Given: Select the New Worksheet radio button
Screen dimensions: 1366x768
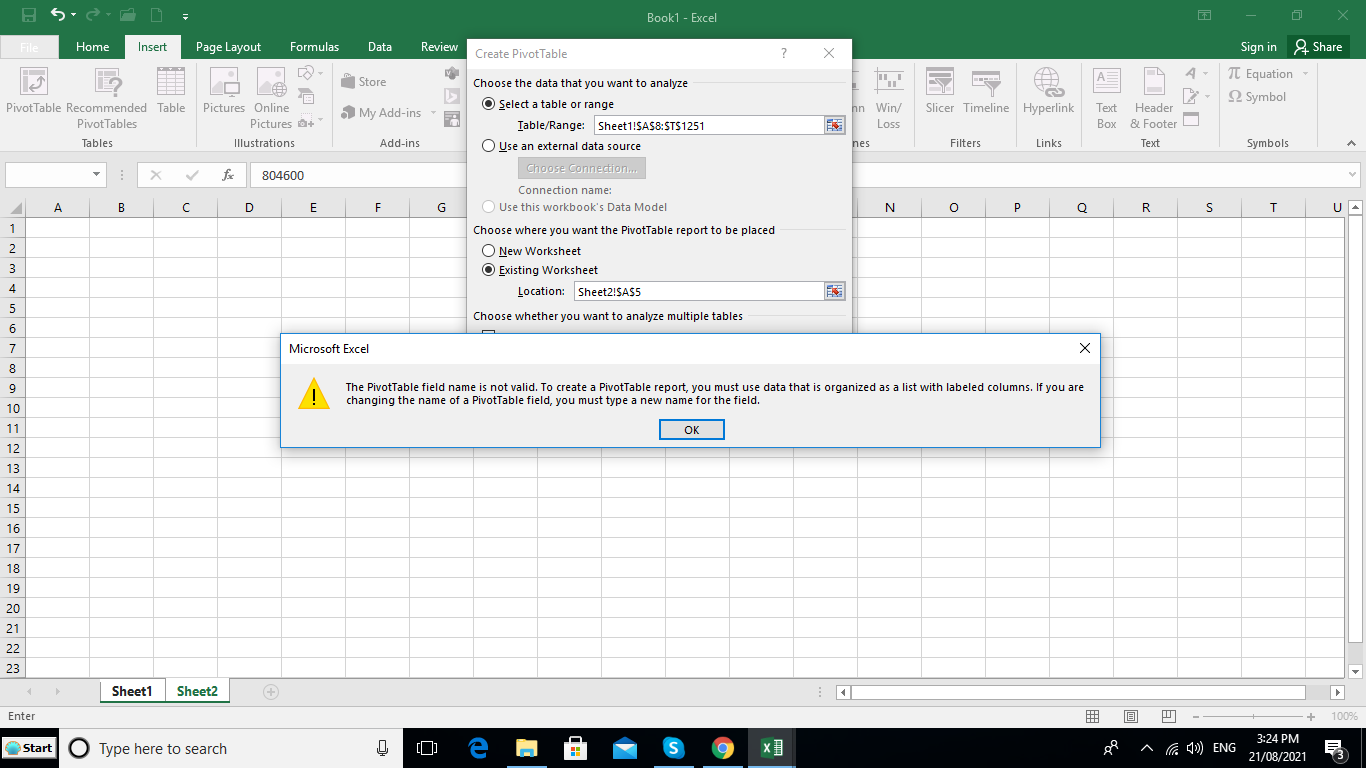Looking at the screenshot, I should 489,251.
